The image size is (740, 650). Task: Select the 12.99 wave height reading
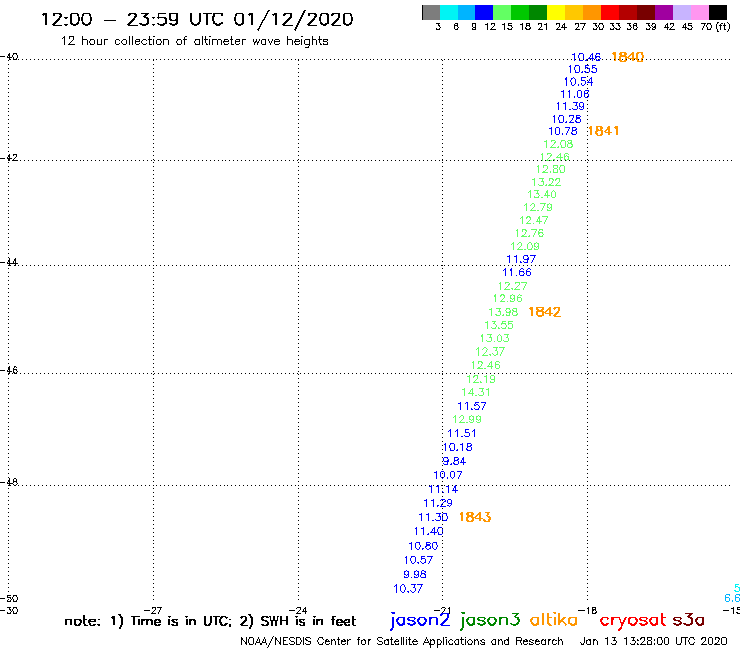tap(467, 419)
